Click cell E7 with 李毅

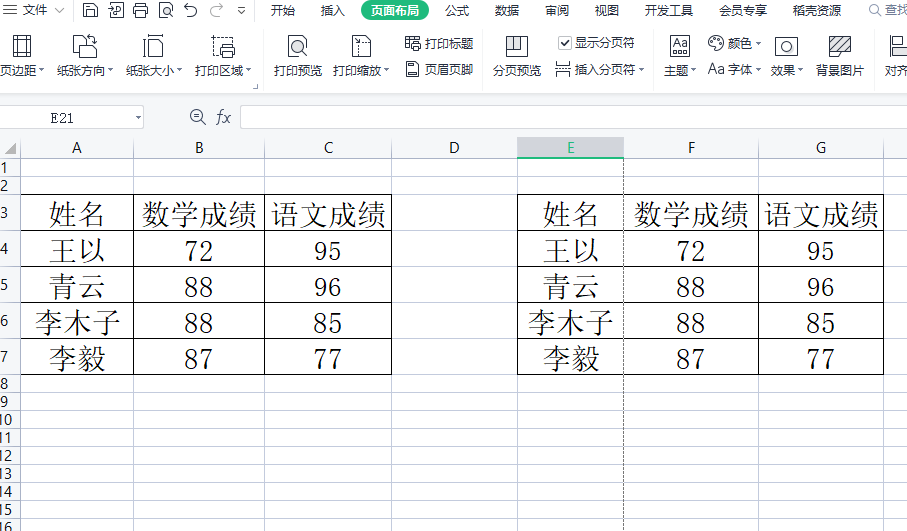[x=570, y=357]
